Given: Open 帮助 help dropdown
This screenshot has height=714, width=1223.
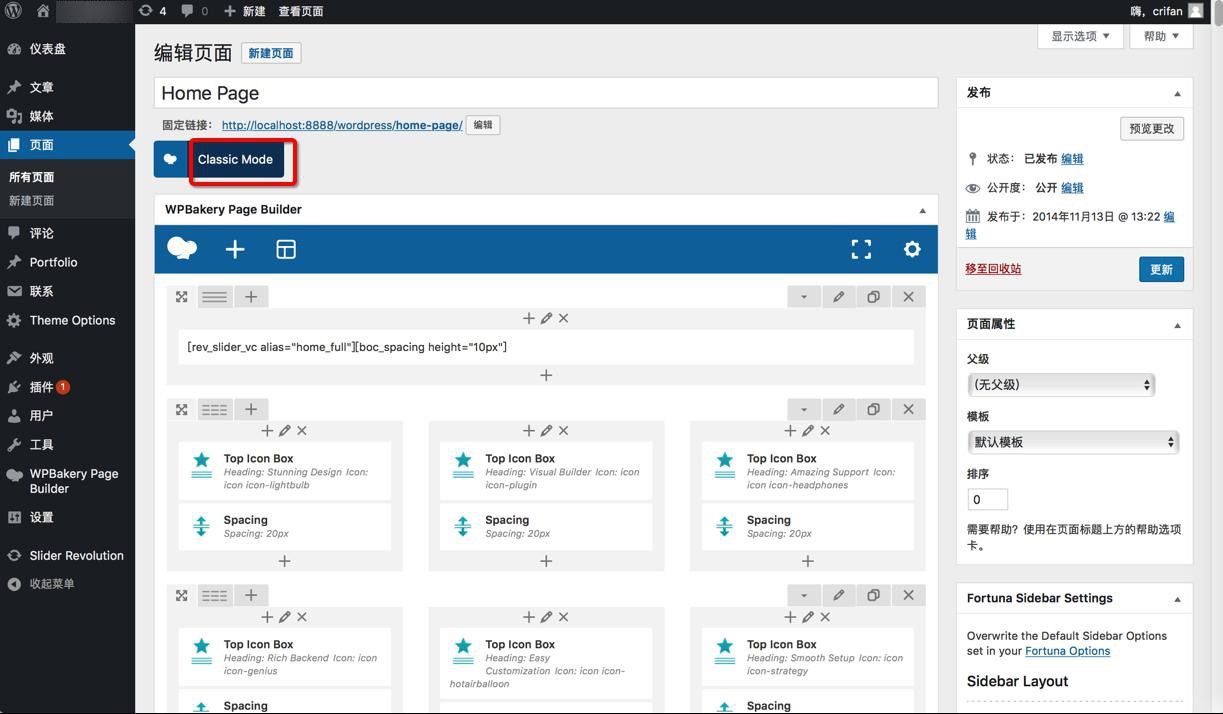Looking at the screenshot, I should [1161, 36].
